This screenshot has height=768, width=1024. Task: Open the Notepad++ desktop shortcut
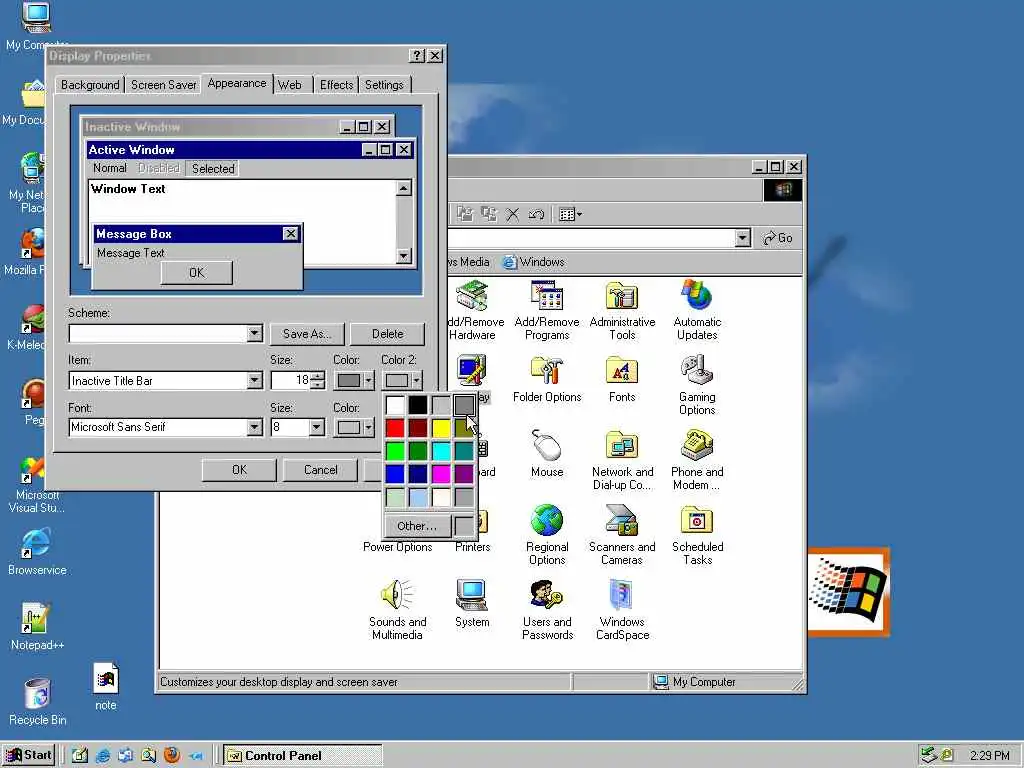tap(37, 627)
